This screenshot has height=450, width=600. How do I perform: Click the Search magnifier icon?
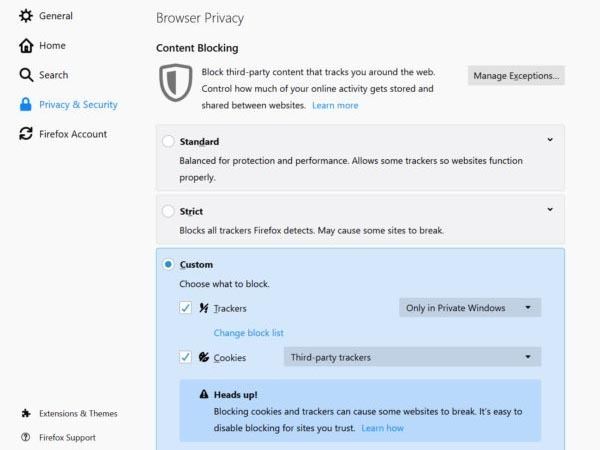[26, 75]
